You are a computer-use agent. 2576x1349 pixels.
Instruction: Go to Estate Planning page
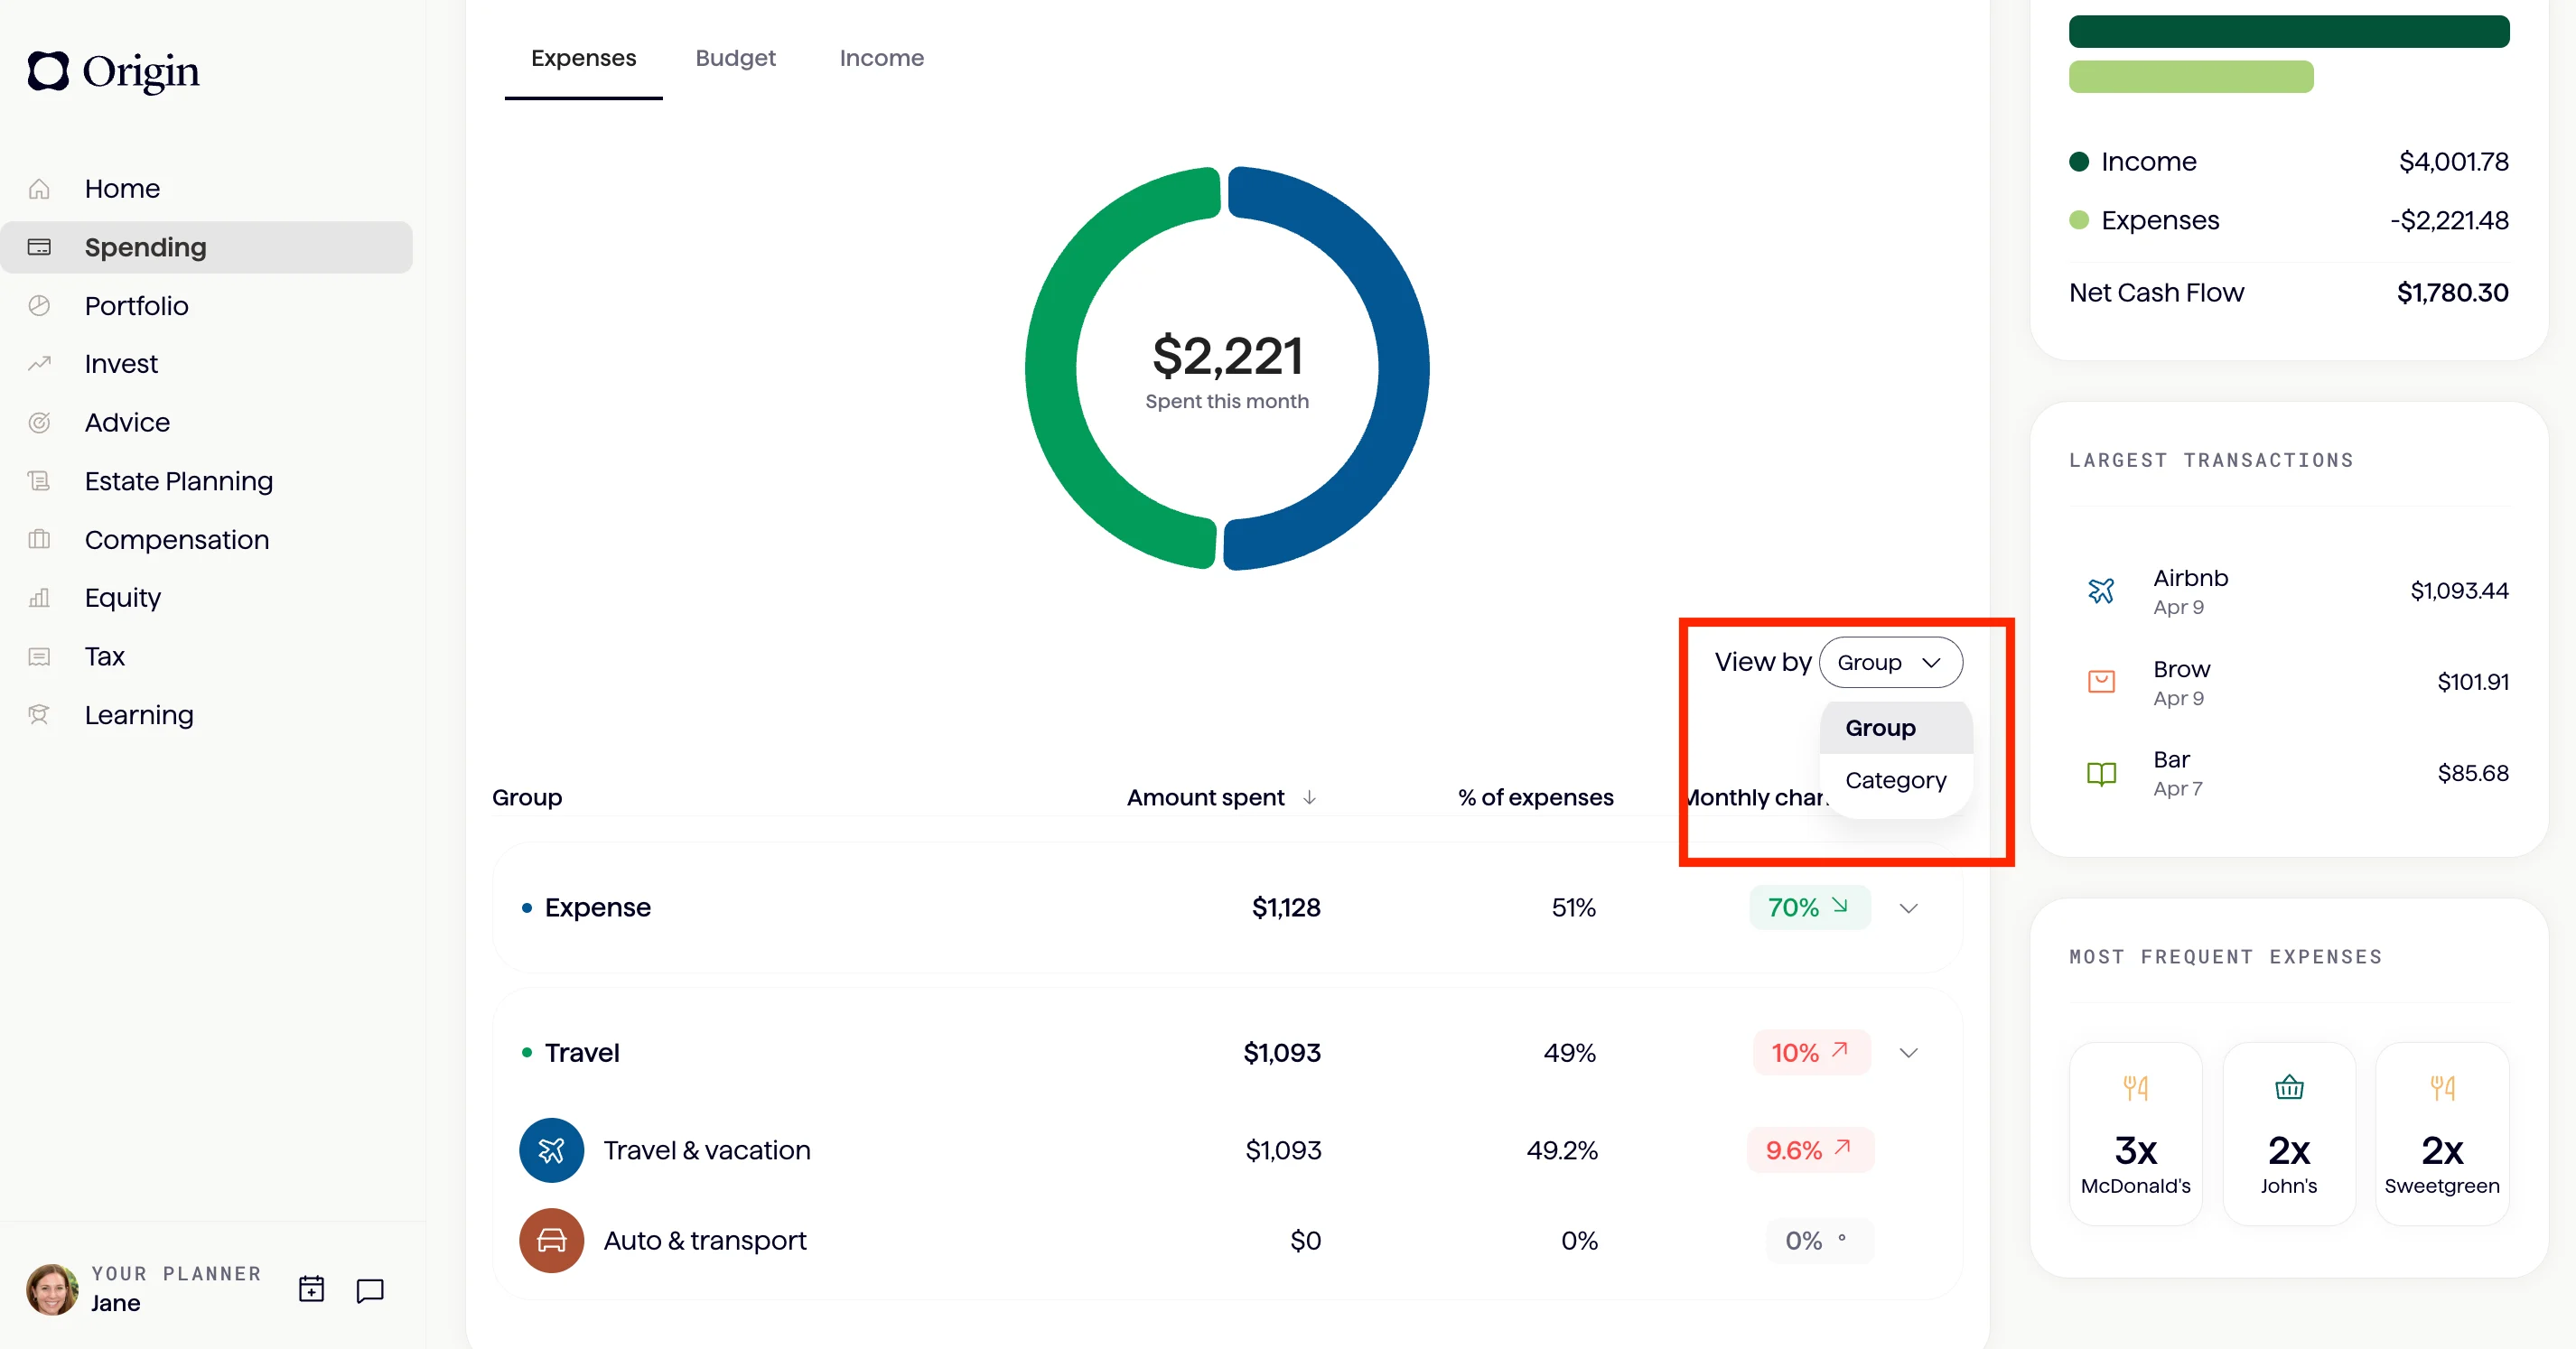(x=178, y=481)
